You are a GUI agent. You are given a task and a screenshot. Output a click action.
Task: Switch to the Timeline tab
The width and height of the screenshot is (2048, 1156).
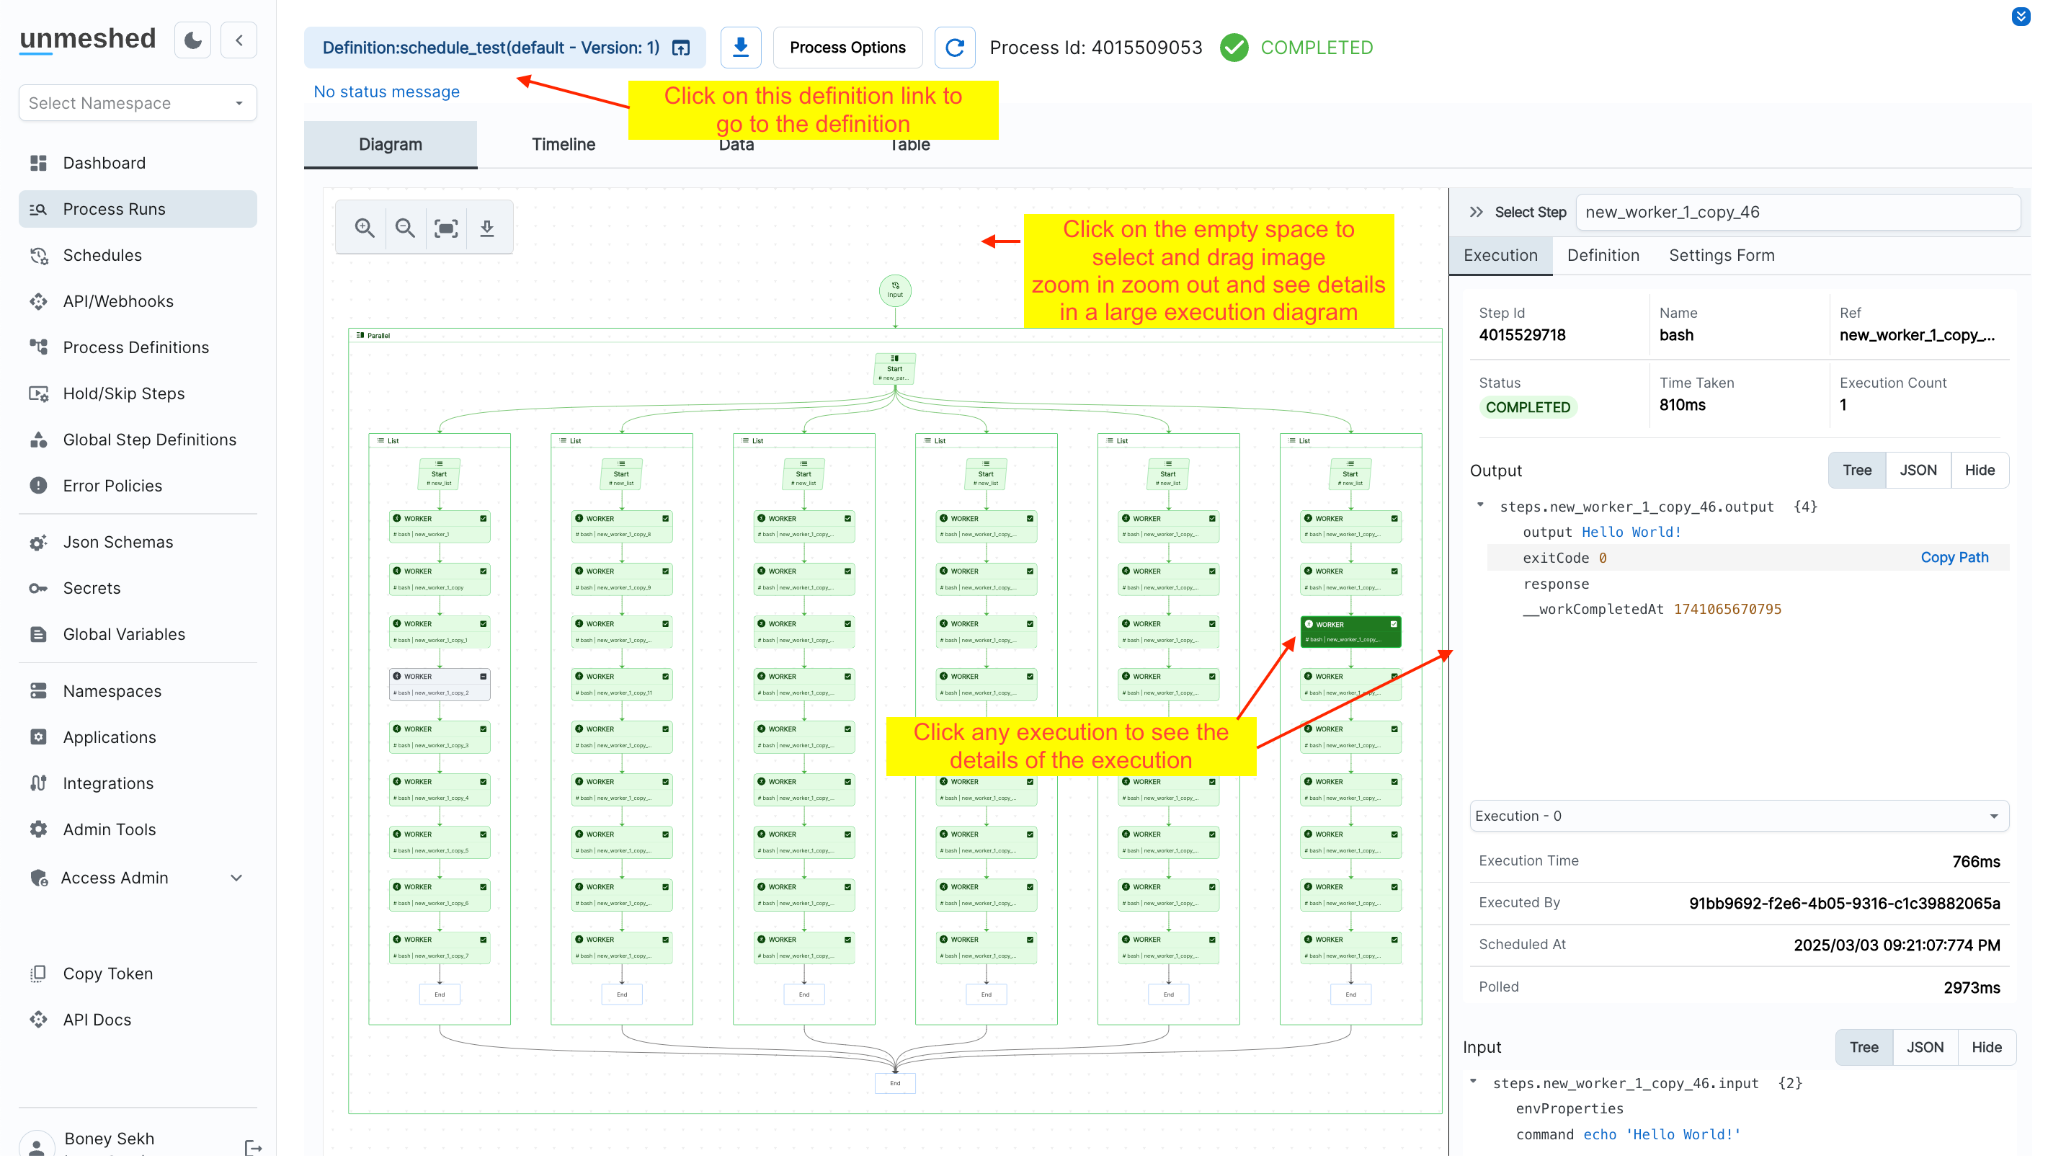563,143
